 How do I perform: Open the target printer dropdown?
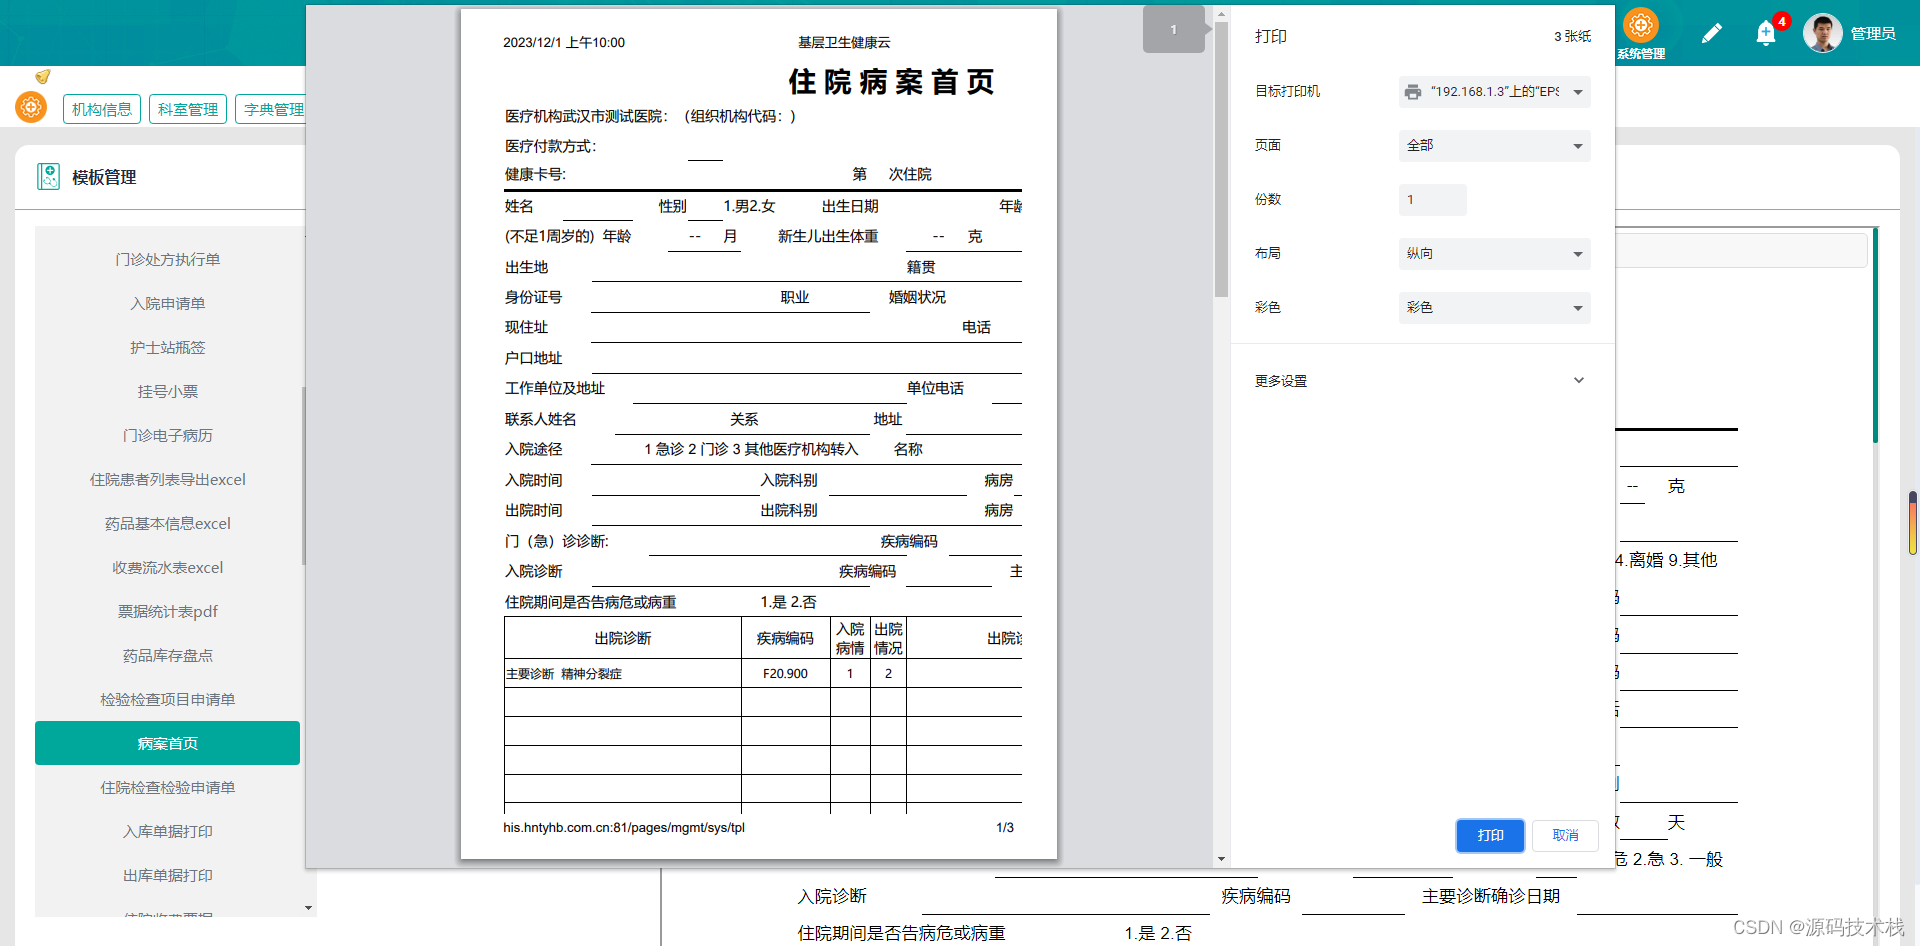coord(1494,92)
